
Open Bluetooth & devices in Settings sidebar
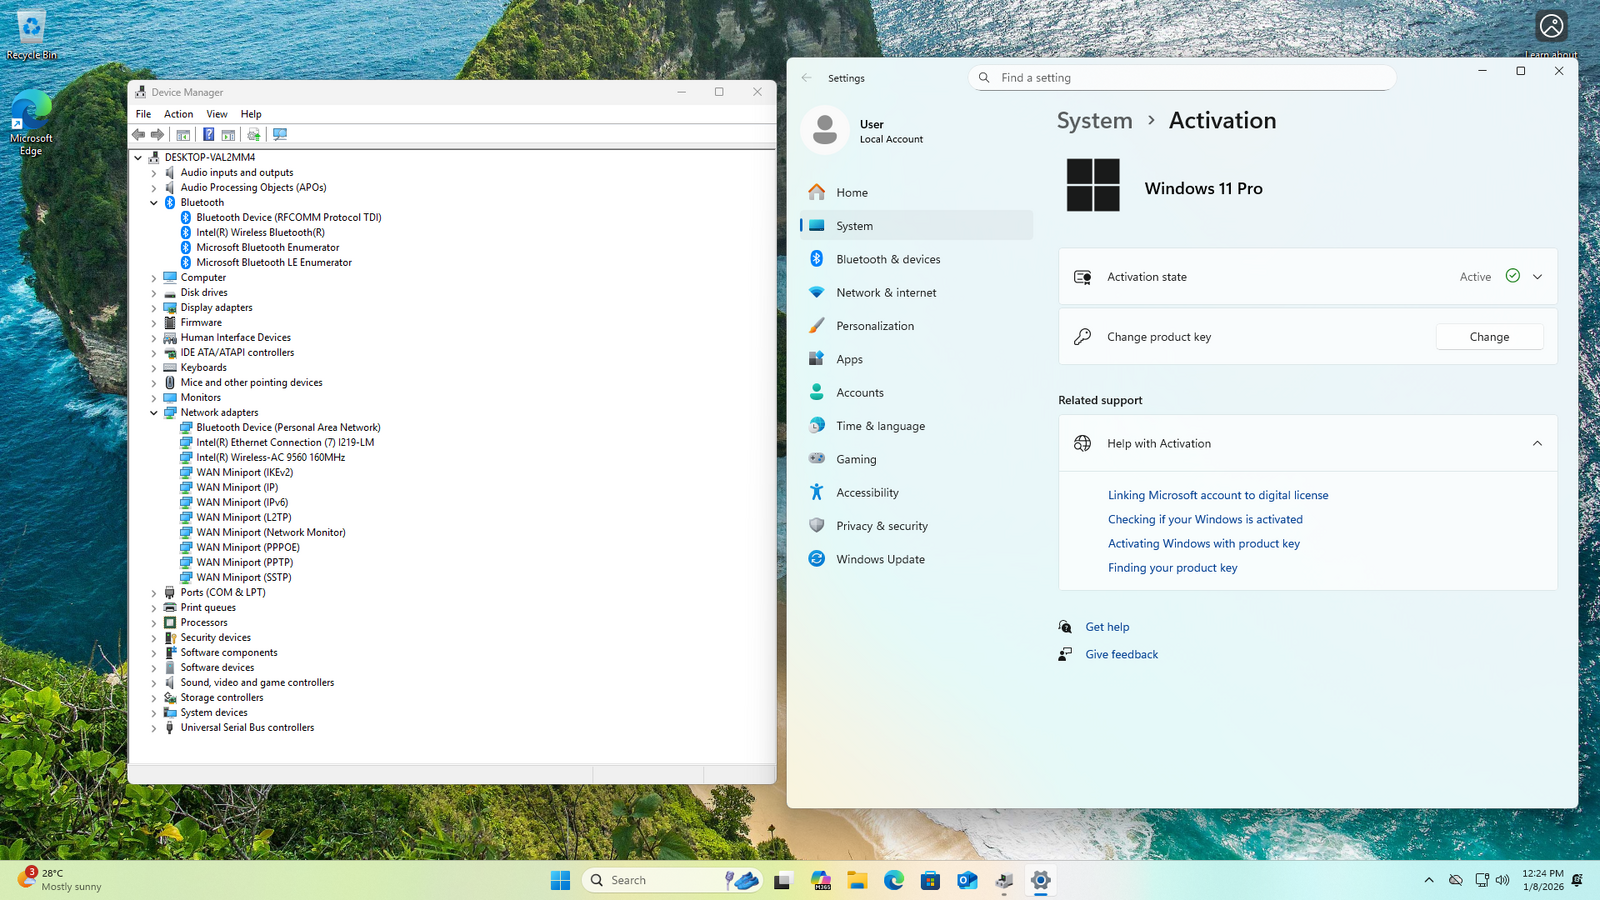[x=888, y=259]
